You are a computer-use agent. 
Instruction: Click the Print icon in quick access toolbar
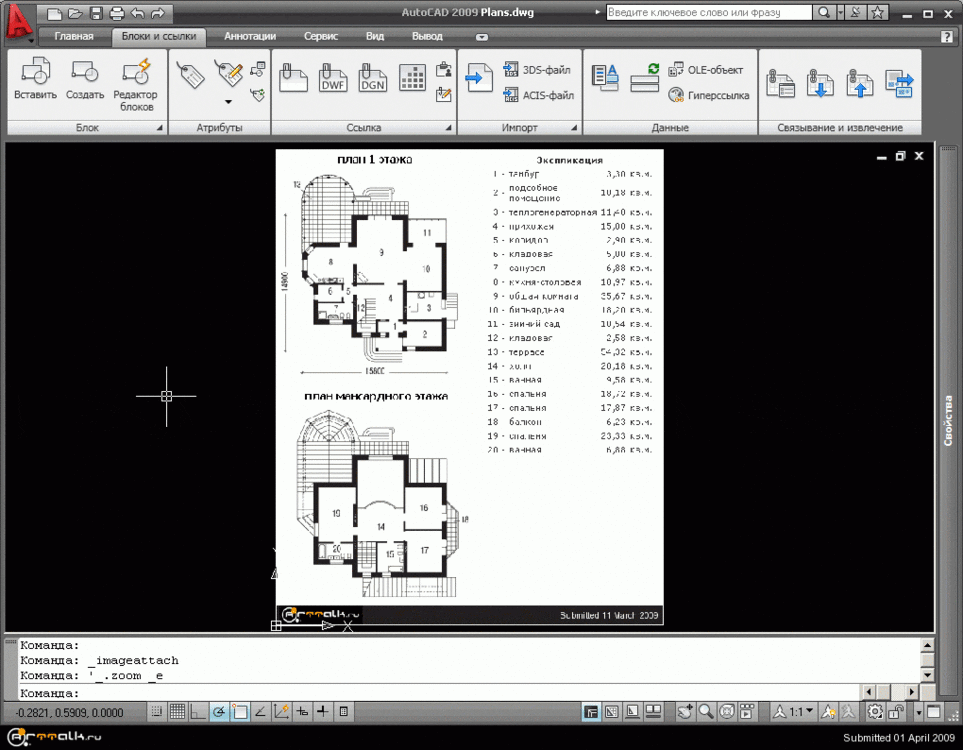coord(116,13)
